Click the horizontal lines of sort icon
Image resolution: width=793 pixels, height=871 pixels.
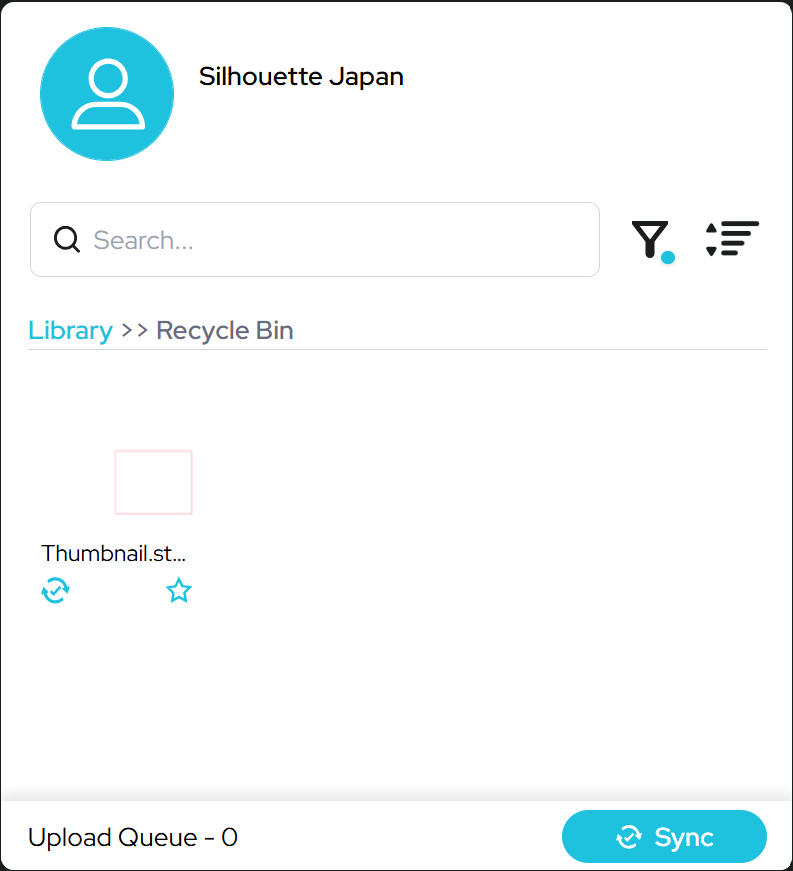740,238
